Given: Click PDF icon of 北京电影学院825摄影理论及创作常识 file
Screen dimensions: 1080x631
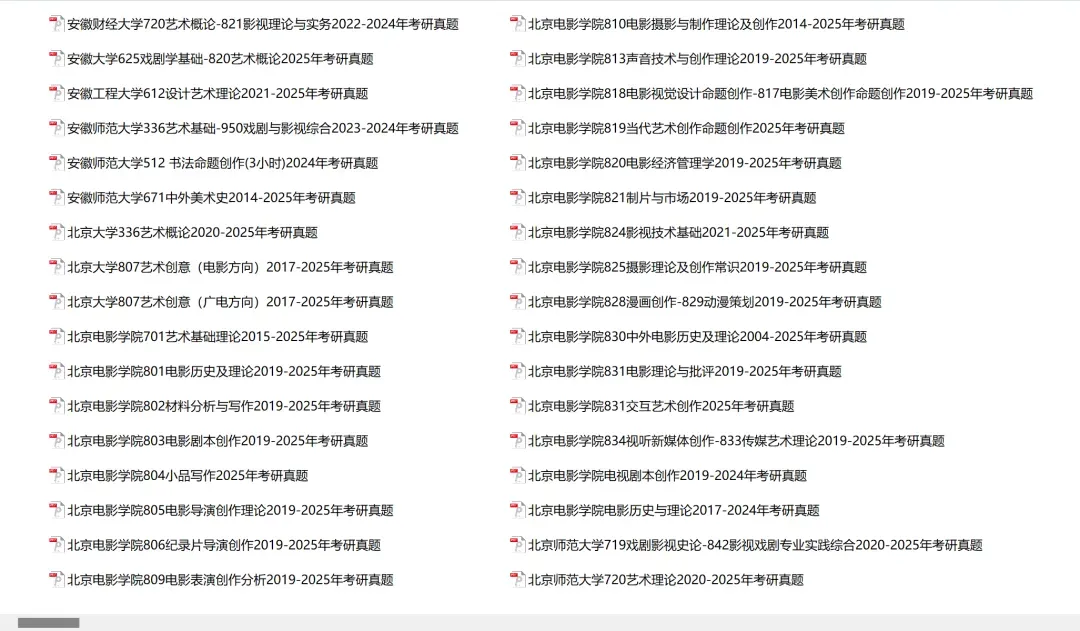Looking at the screenshot, I should [517, 267].
